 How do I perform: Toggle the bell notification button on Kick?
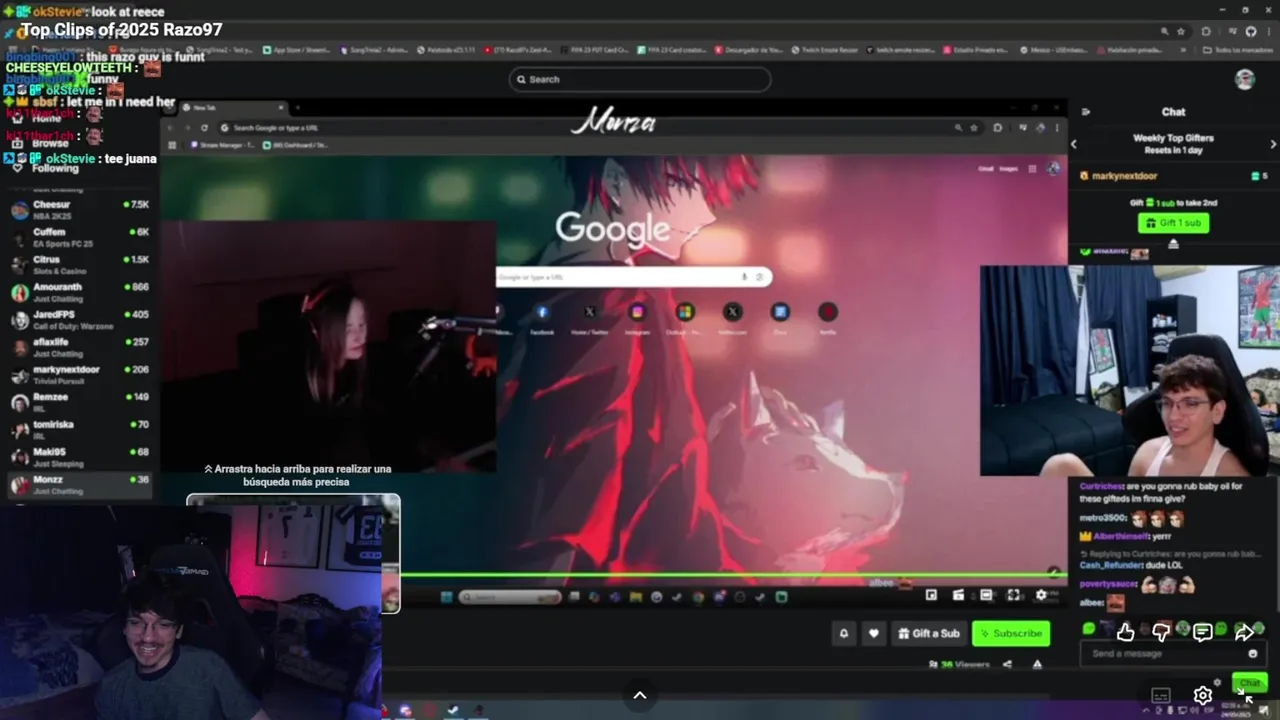pyautogui.click(x=843, y=633)
